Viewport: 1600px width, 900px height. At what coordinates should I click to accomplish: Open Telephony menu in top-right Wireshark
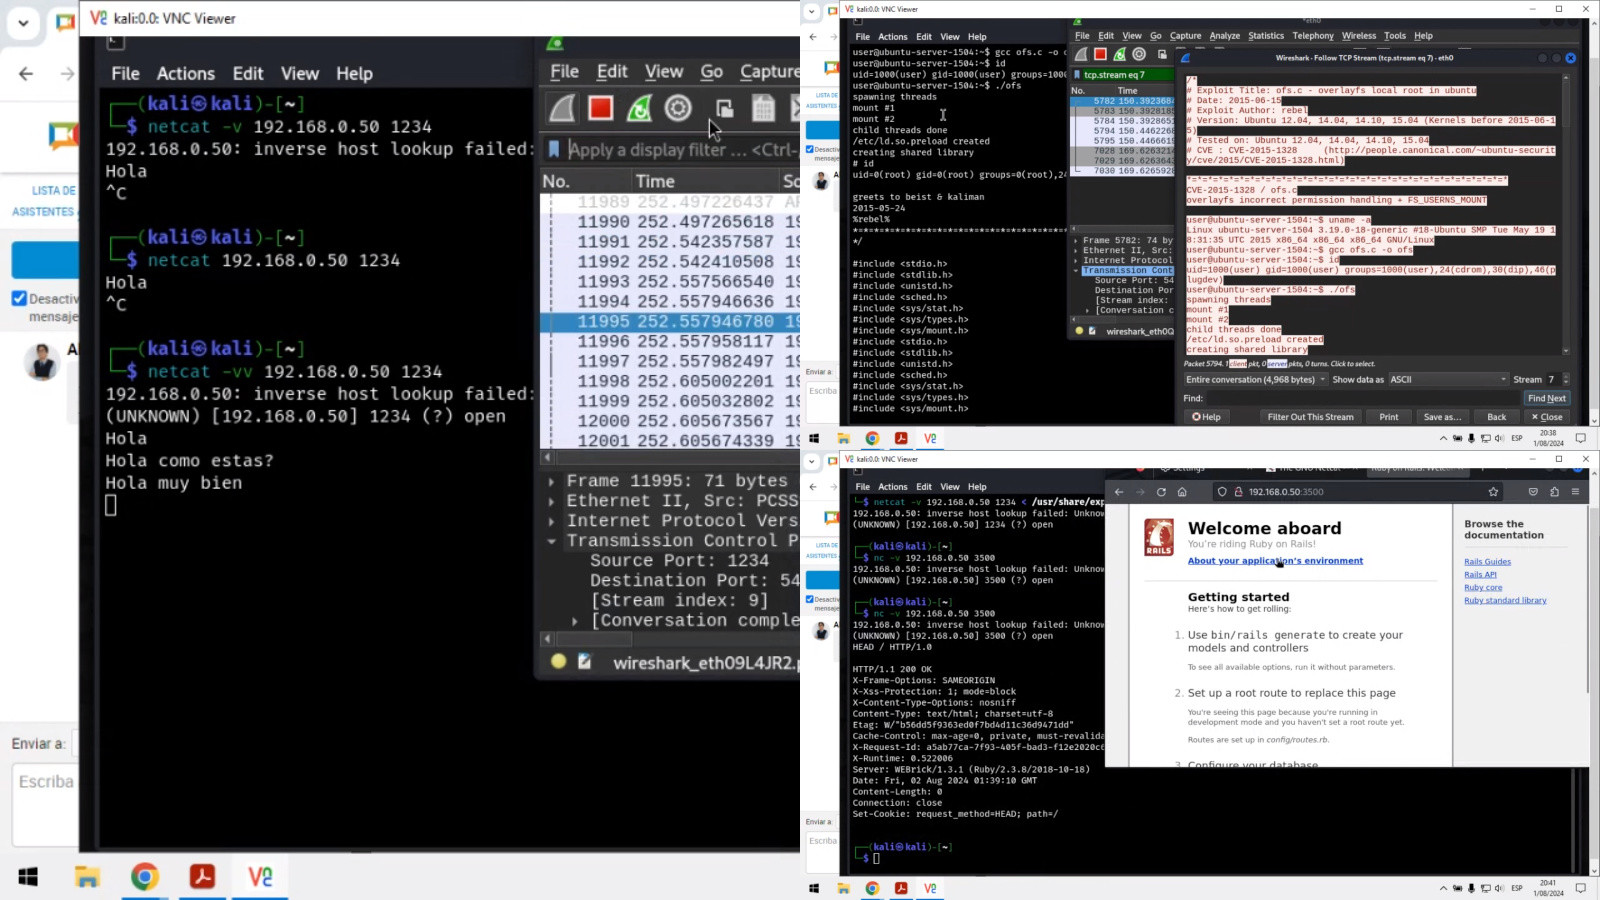(x=1313, y=36)
